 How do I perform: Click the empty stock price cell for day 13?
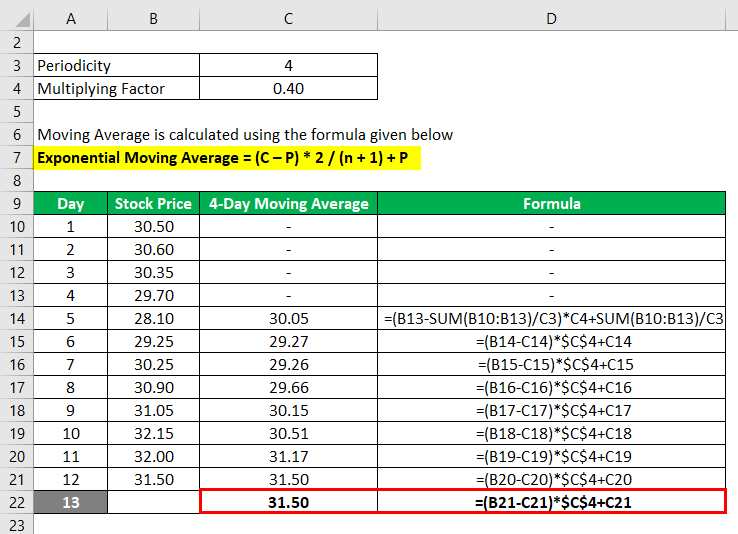coord(153,502)
